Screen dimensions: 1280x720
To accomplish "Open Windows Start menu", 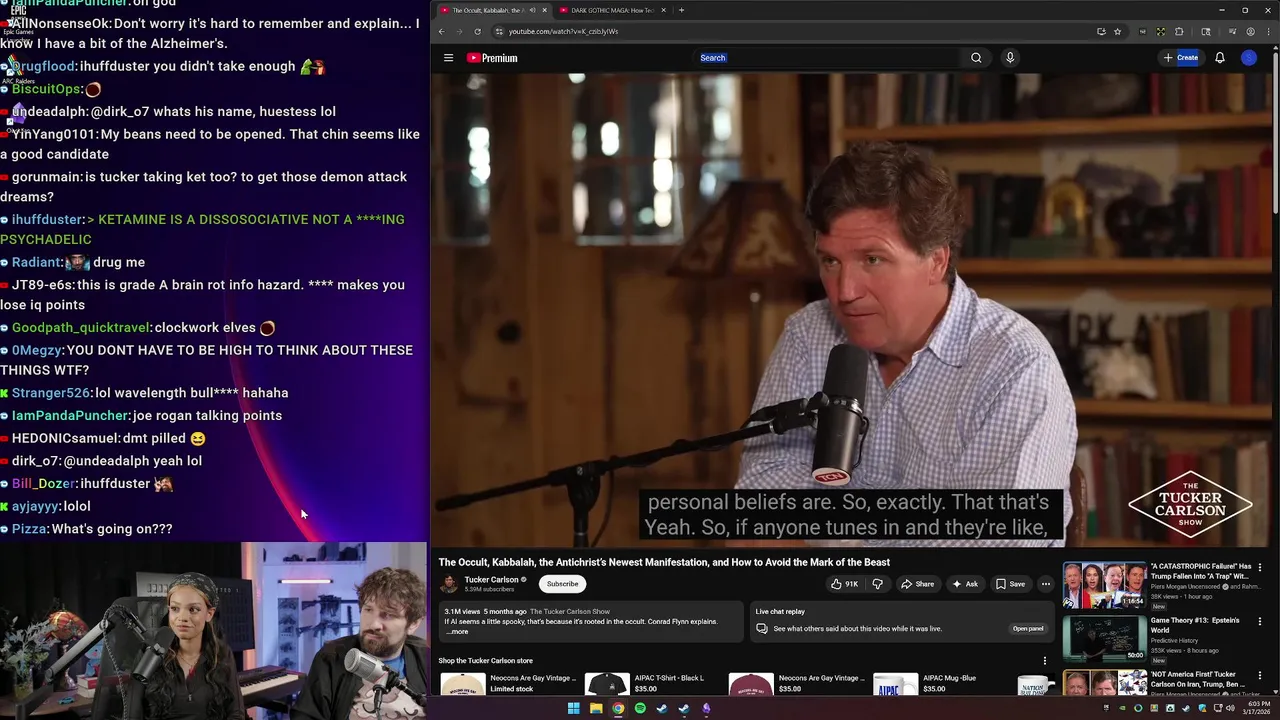I will tap(573, 709).
